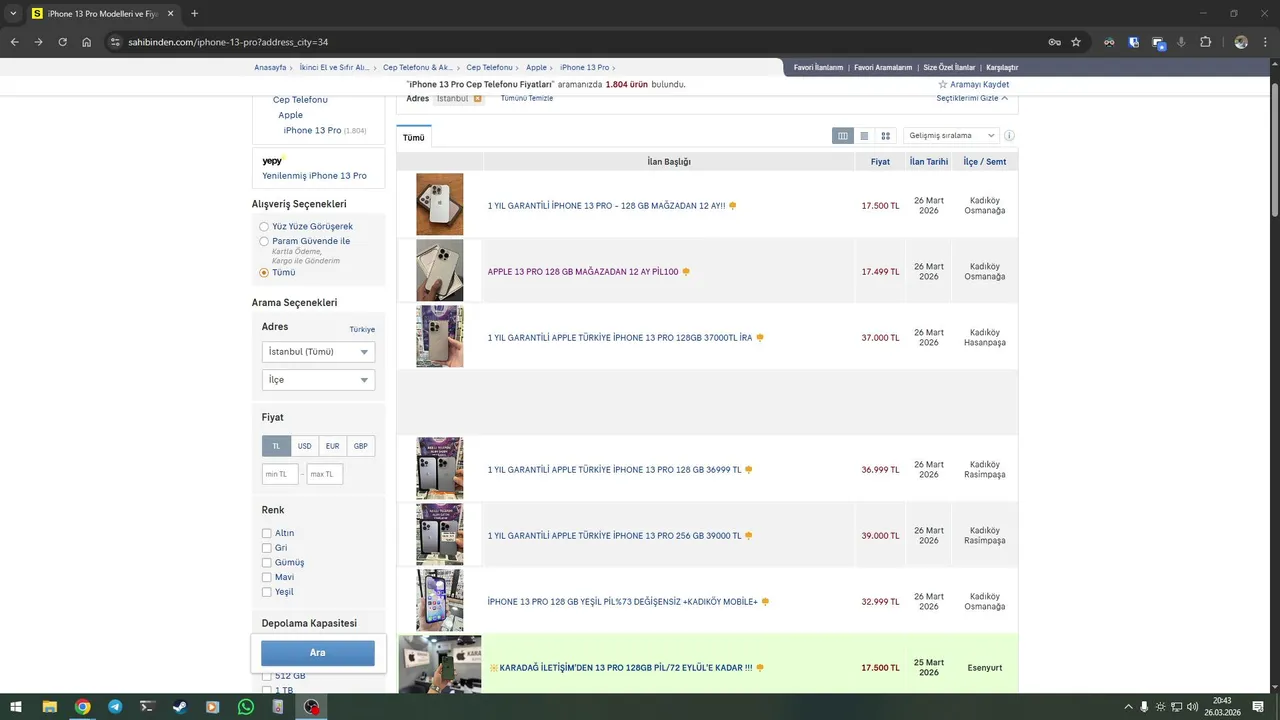Check the Gümüş color filter
1280x720 pixels.
point(266,563)
